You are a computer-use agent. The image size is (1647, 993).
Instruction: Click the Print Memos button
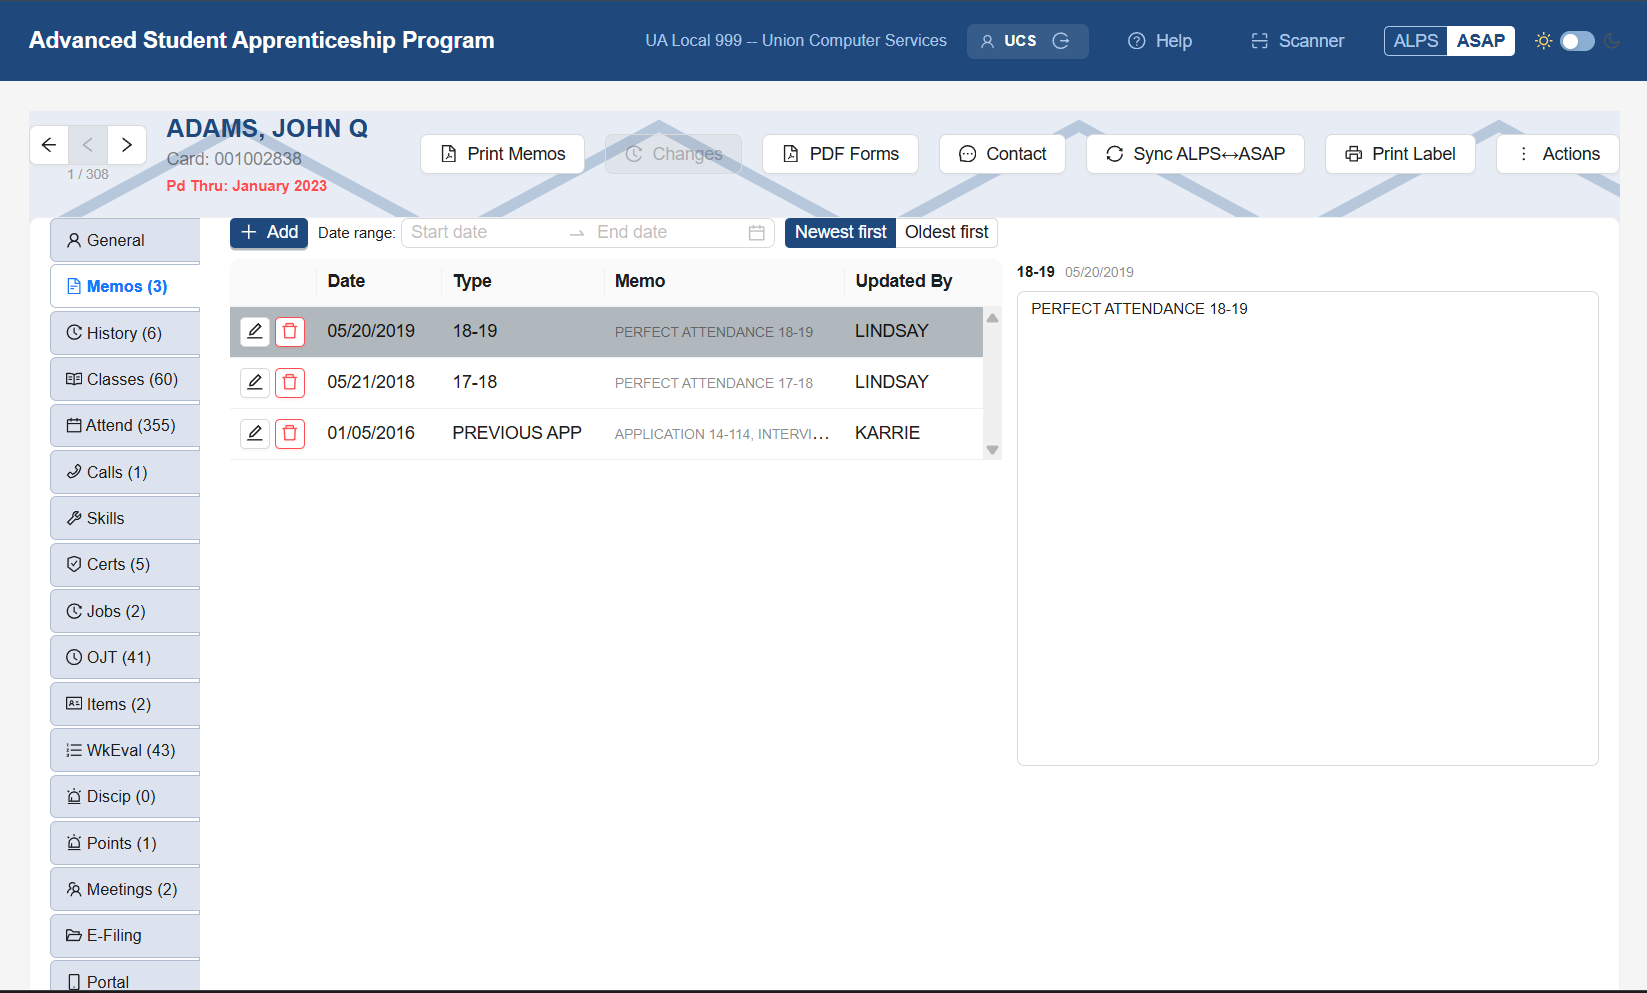point(502,154)
